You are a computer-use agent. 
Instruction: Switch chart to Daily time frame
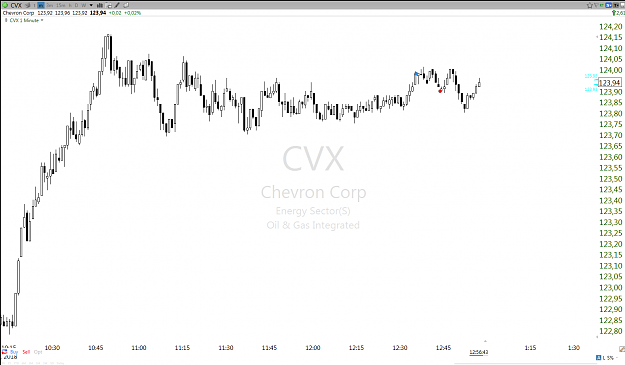click(x=76, y=5)
